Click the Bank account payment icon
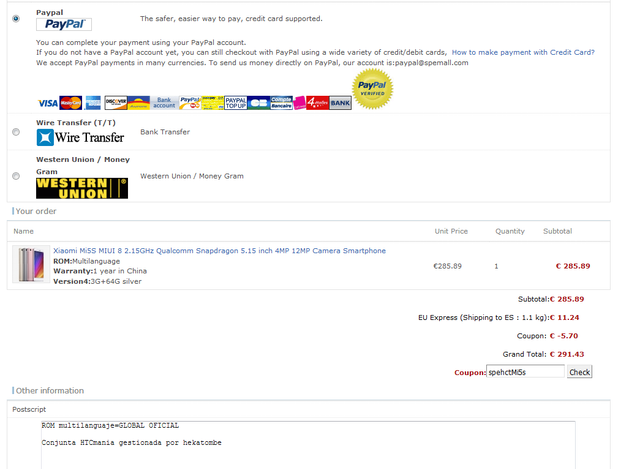Image resolution: width=640 pixels, height=469 pixels. point(164,103)
